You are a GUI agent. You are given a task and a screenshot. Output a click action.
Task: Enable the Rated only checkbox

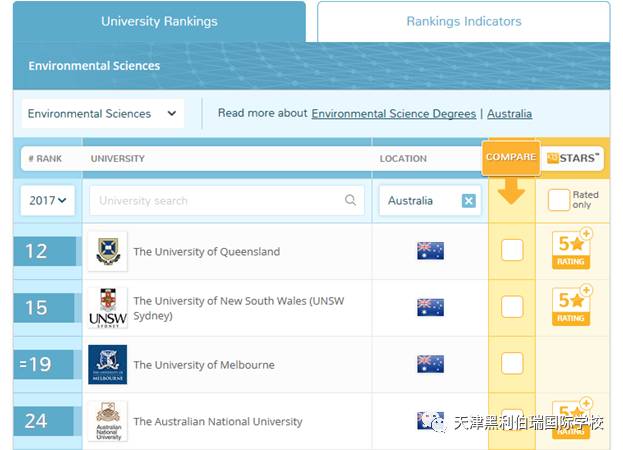point(559,200)
